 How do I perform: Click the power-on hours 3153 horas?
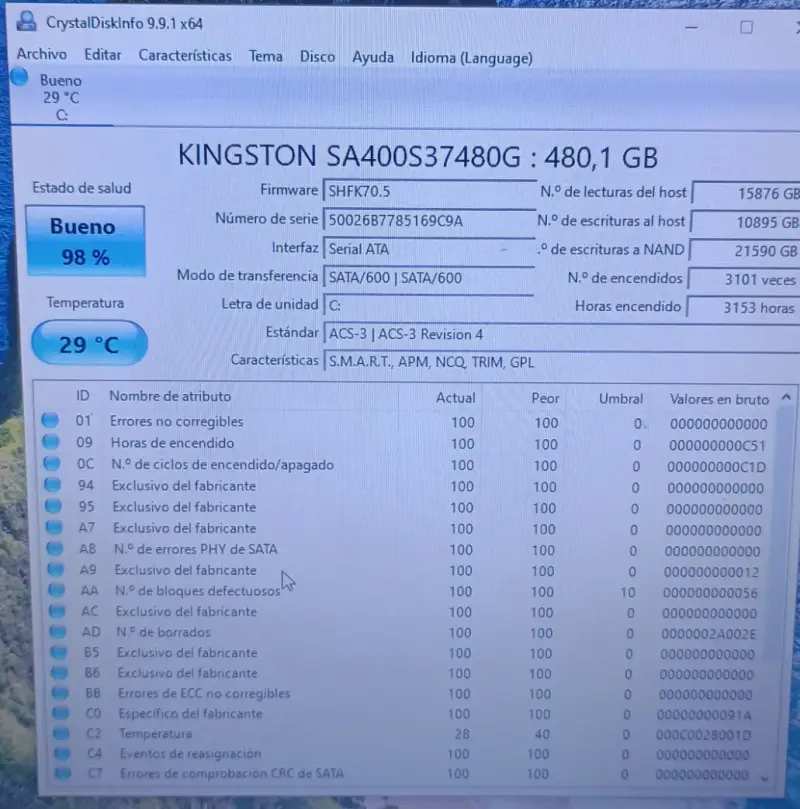[x=743, y=308]
